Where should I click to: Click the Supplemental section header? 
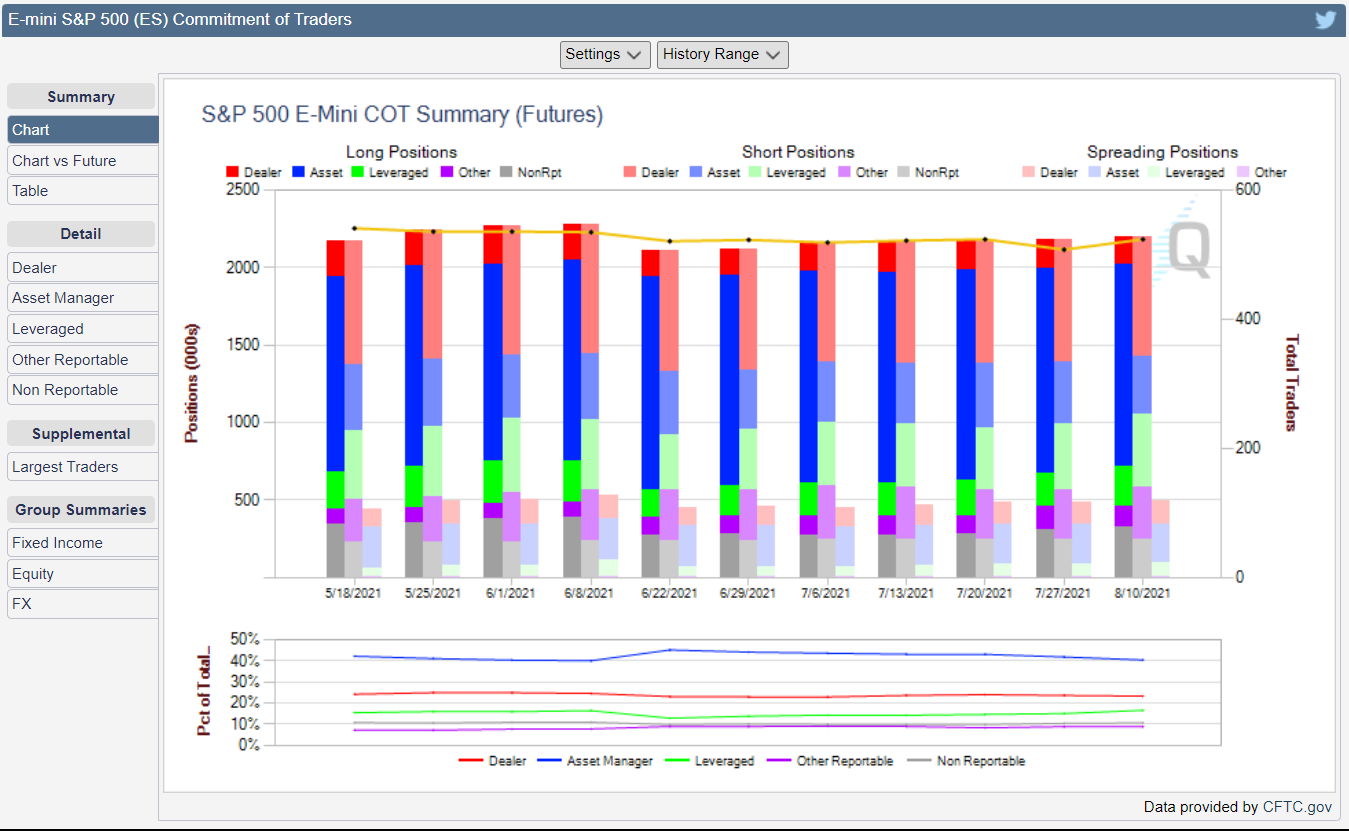point(81,434)
